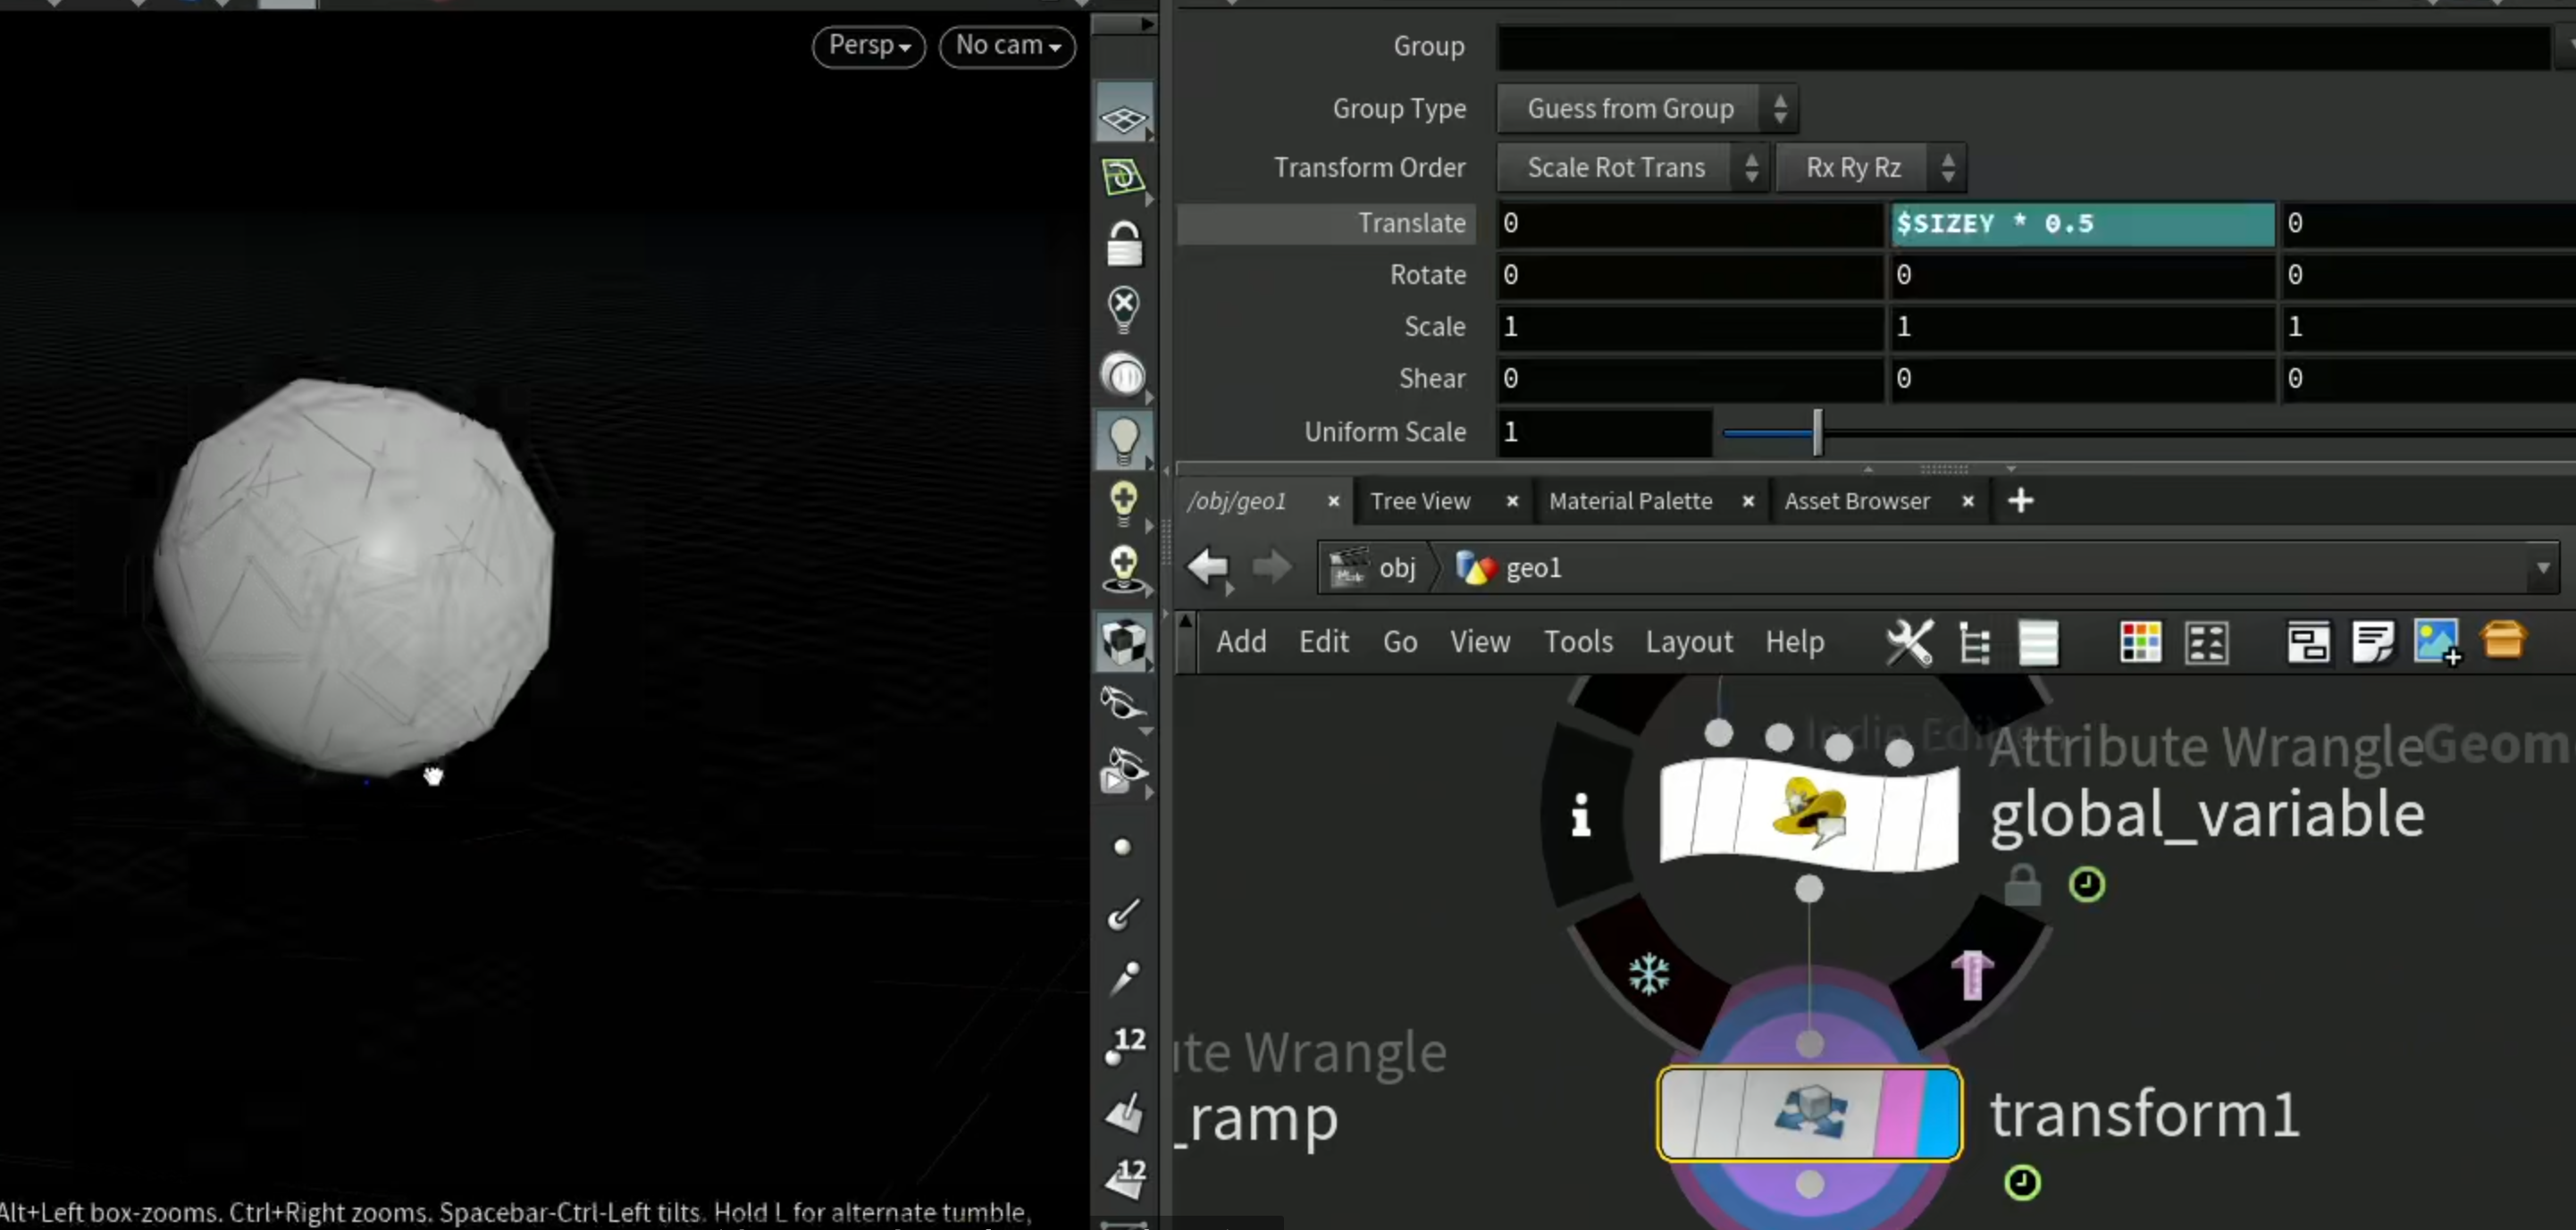Switch to the Material Palette tab

[1630, 501]
